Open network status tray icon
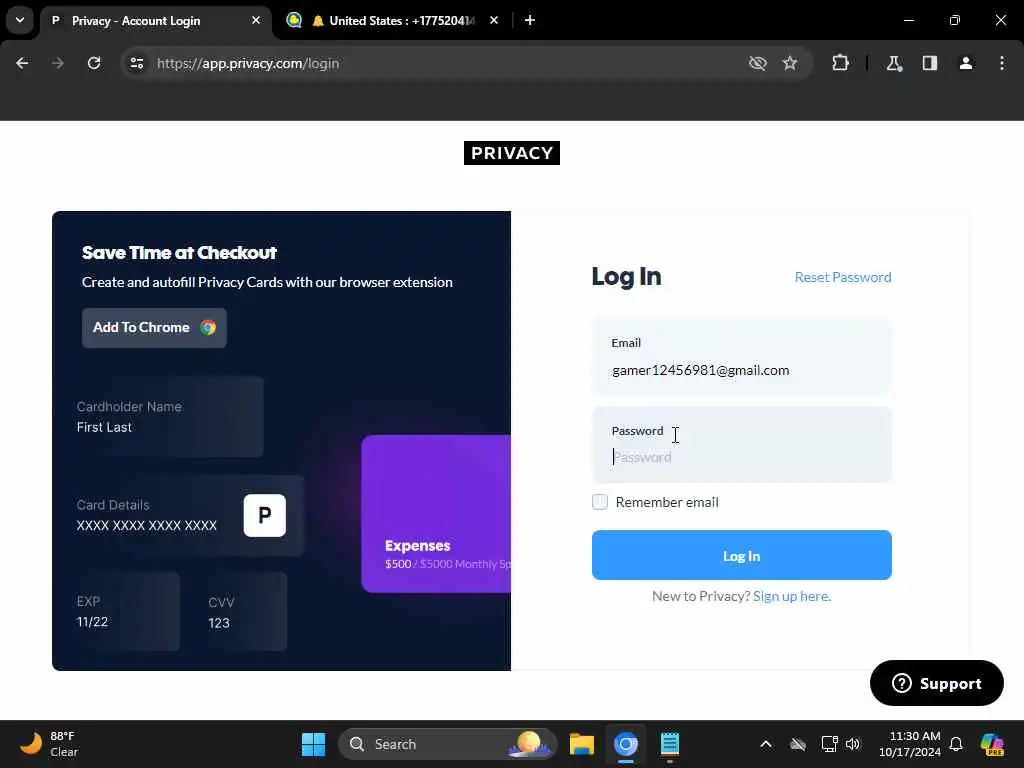This screenshot has width=1024, height=768. (x=829, y=744)
